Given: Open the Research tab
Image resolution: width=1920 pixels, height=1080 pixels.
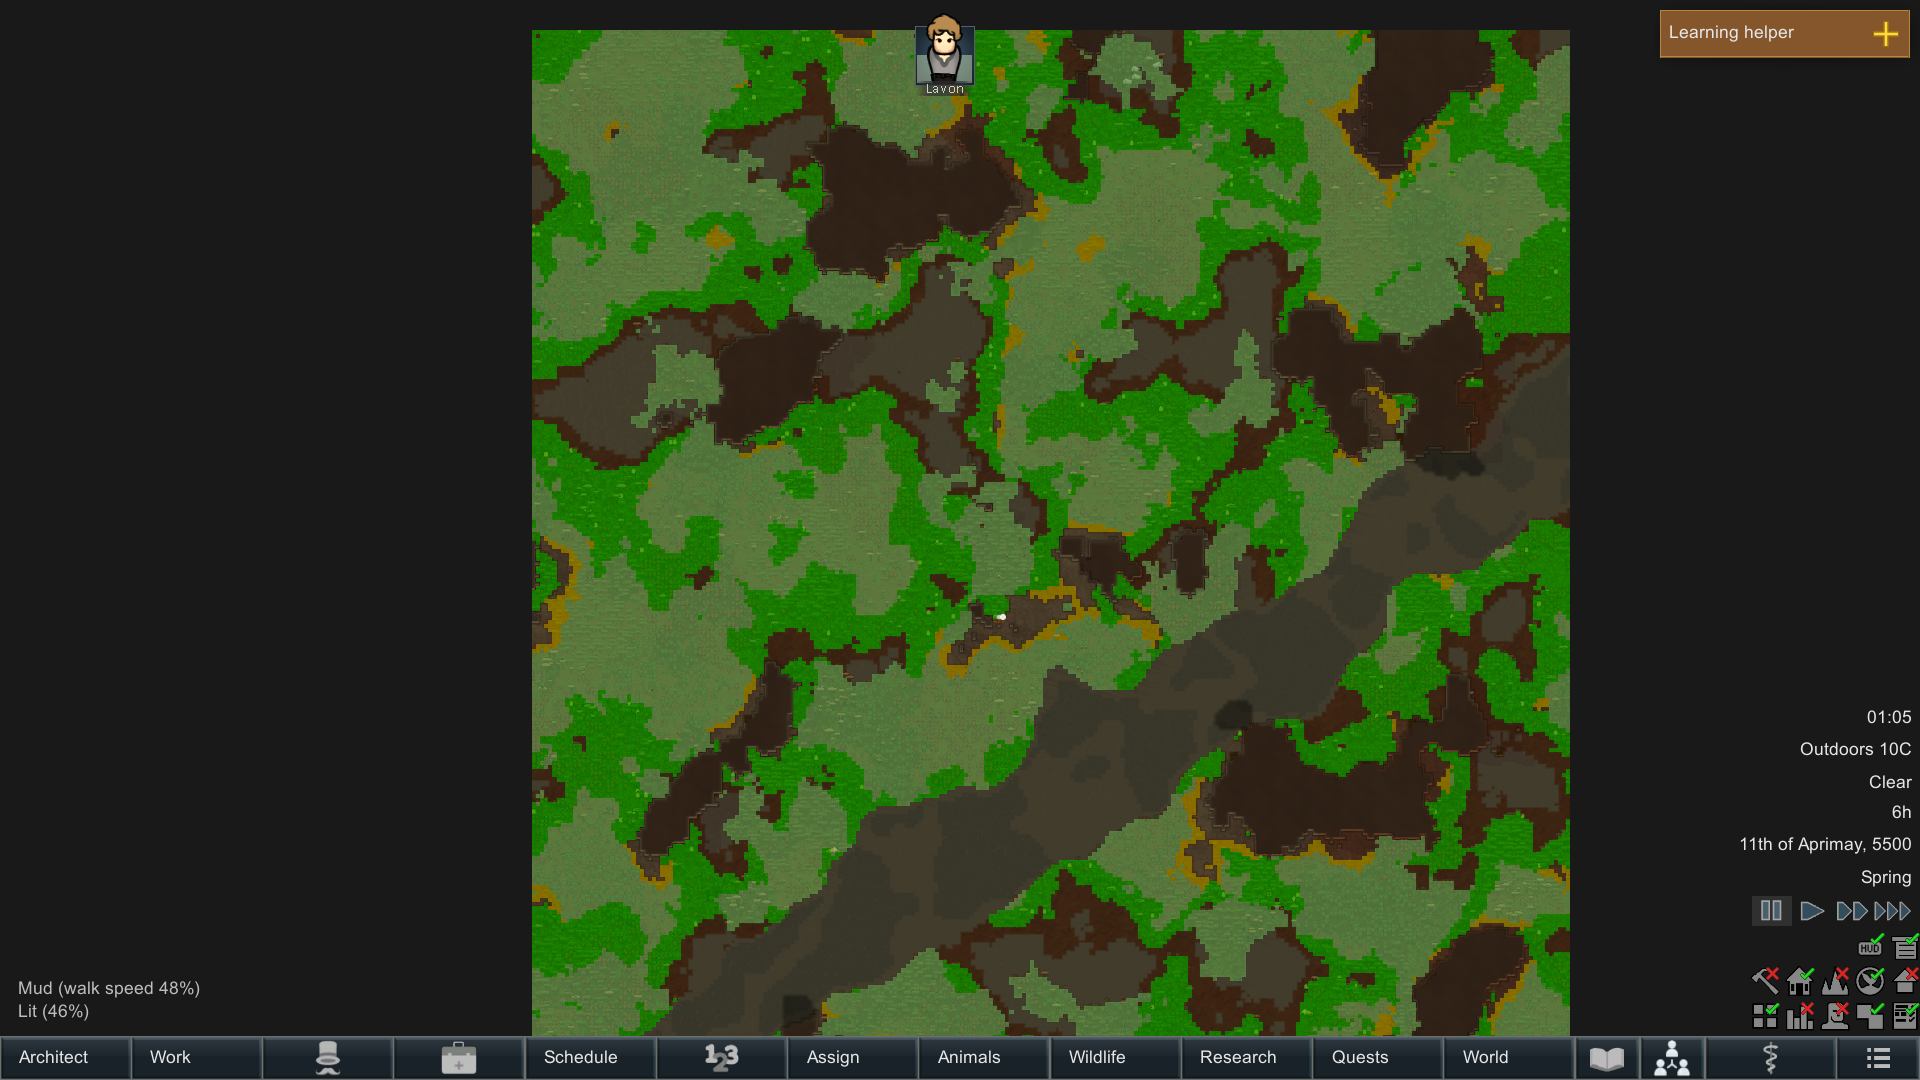Looking at the screenshot, I should (1246, 1058).
